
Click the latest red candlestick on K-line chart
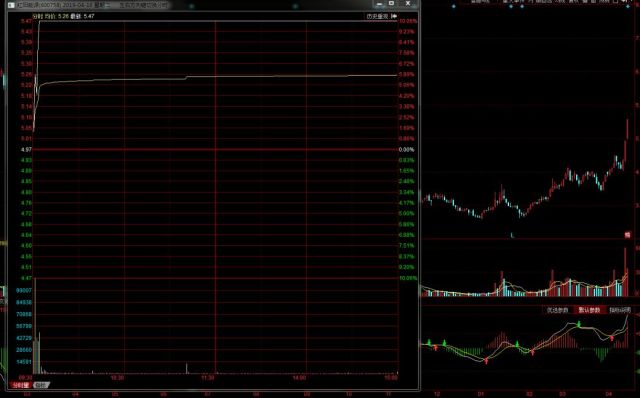tap(628, 128)
